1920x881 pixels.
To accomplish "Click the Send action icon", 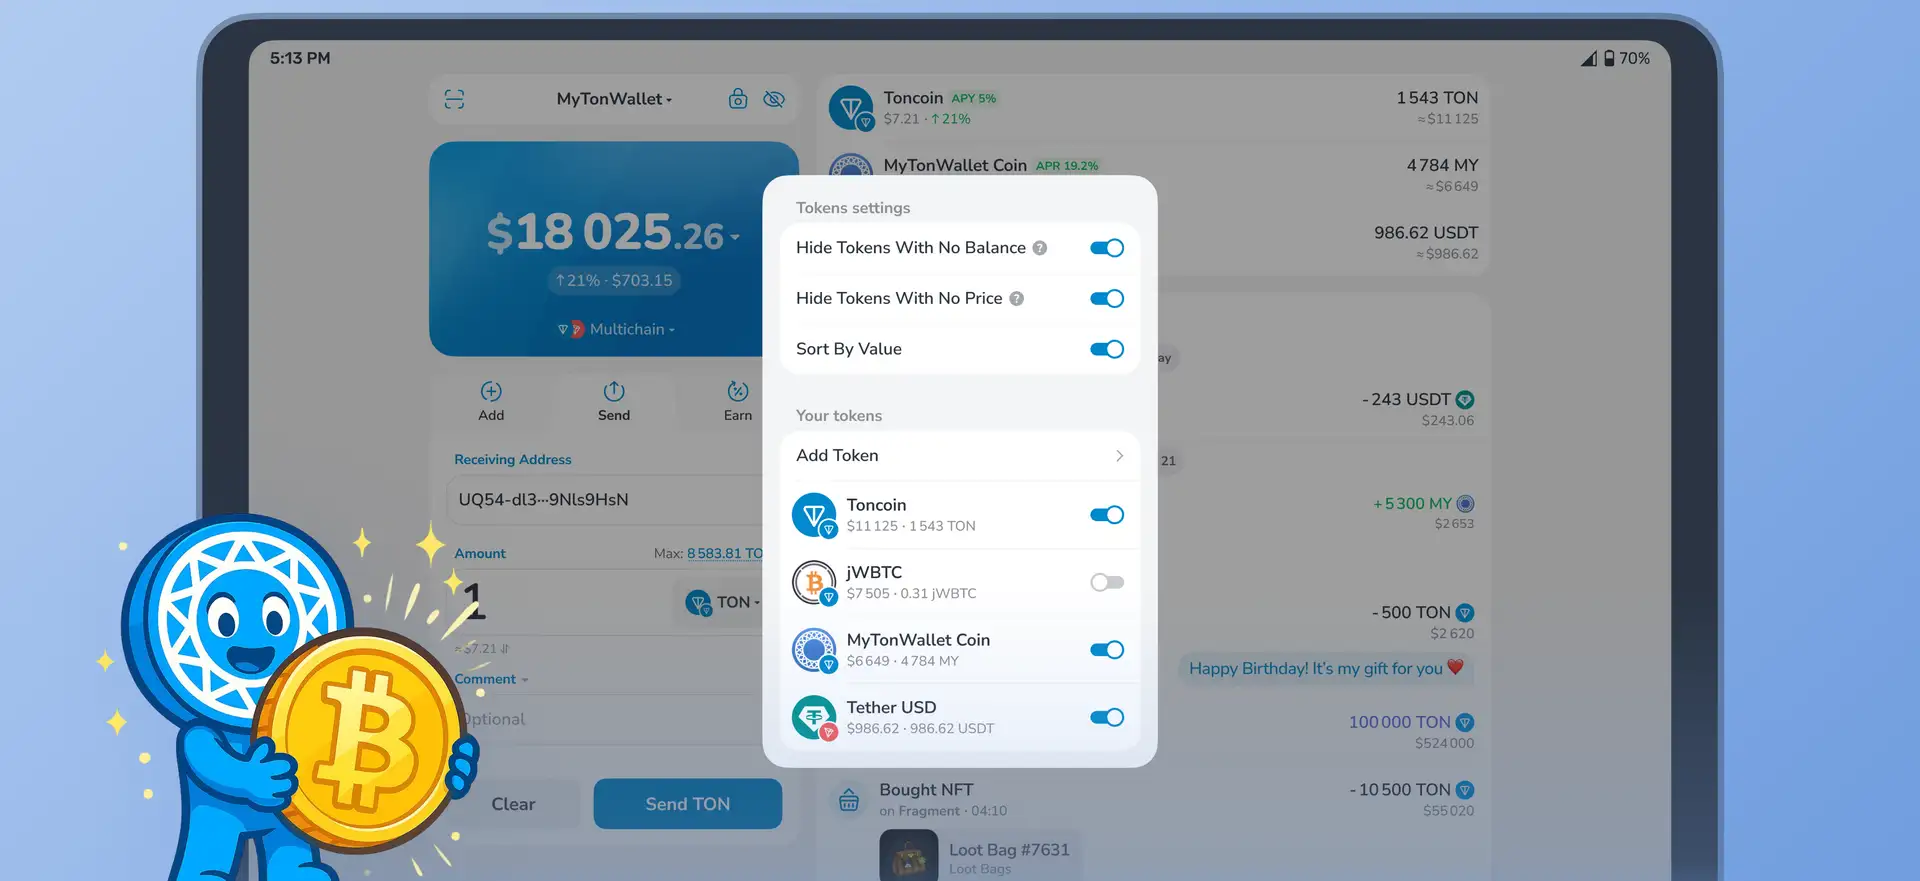I will [614, 392].
